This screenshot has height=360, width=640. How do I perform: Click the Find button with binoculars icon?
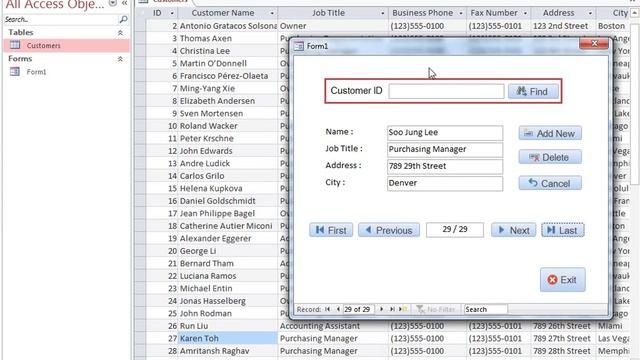coord(533,91)
